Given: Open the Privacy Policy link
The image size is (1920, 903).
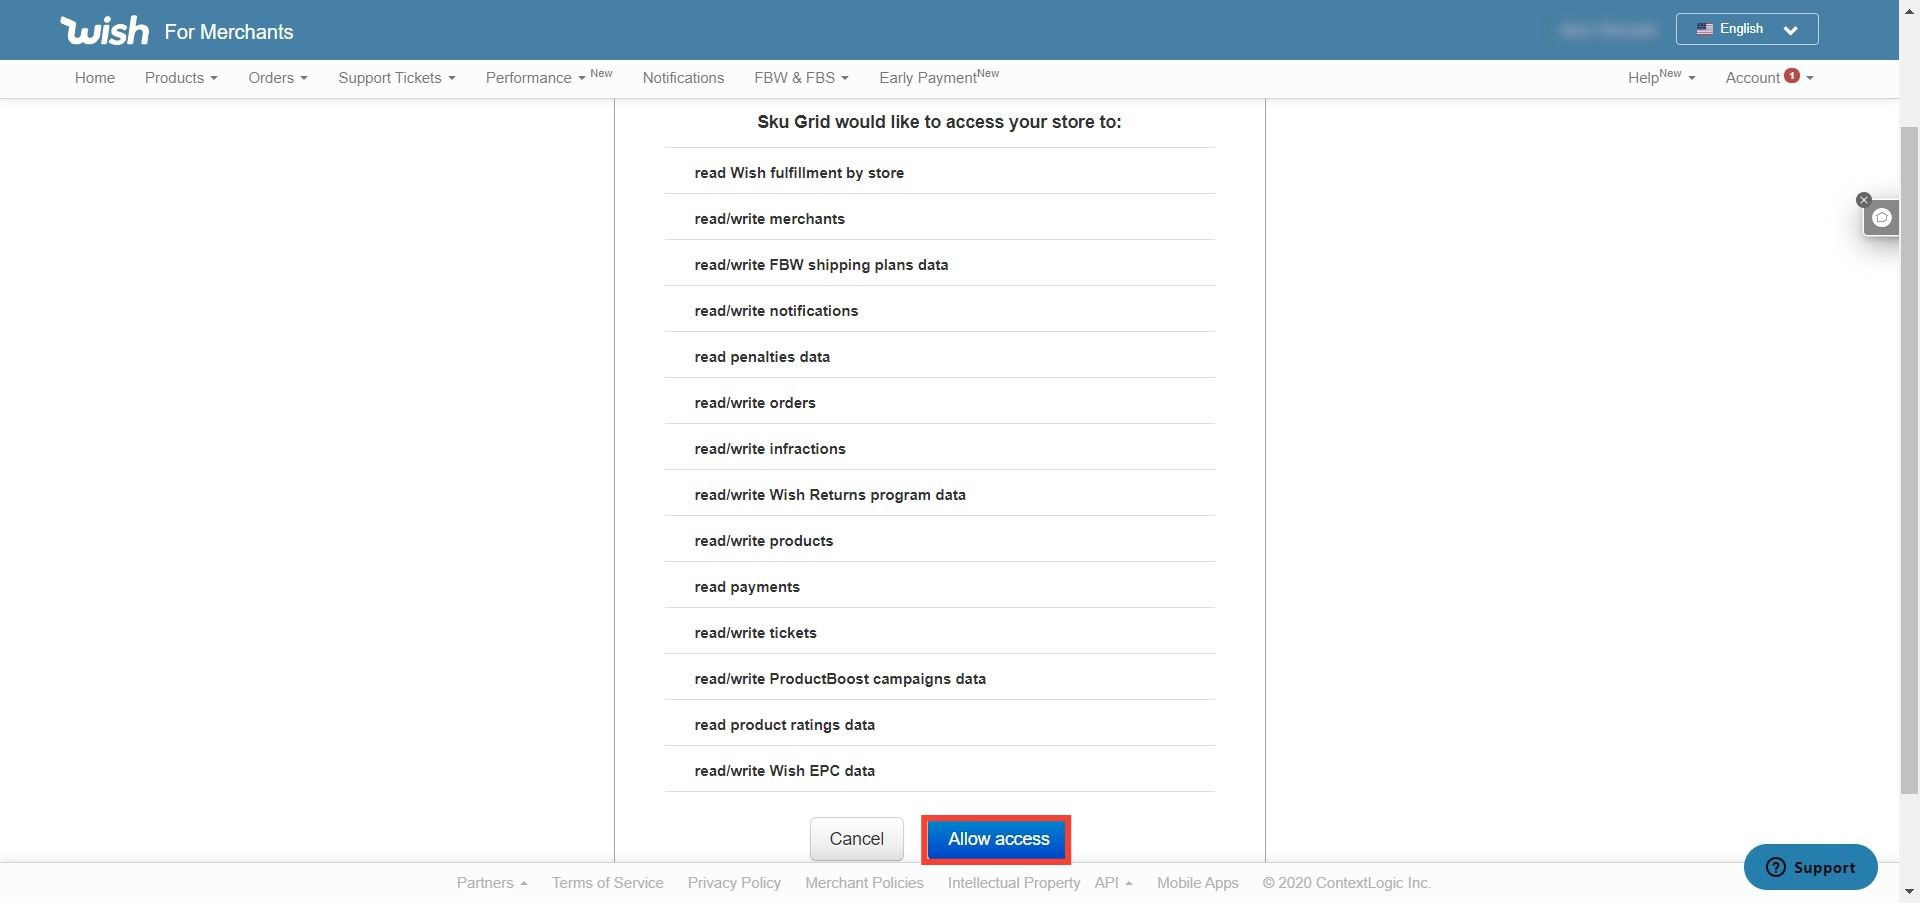Looking at the screenshot, I should coord(734,883).
